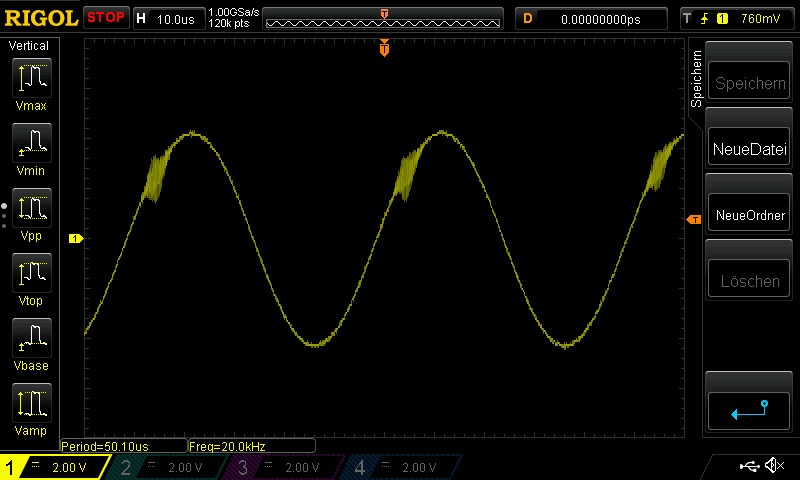Click the 120k pts memory depth readout
Screen dimensions: 800x480
click(x=229, y=23)
